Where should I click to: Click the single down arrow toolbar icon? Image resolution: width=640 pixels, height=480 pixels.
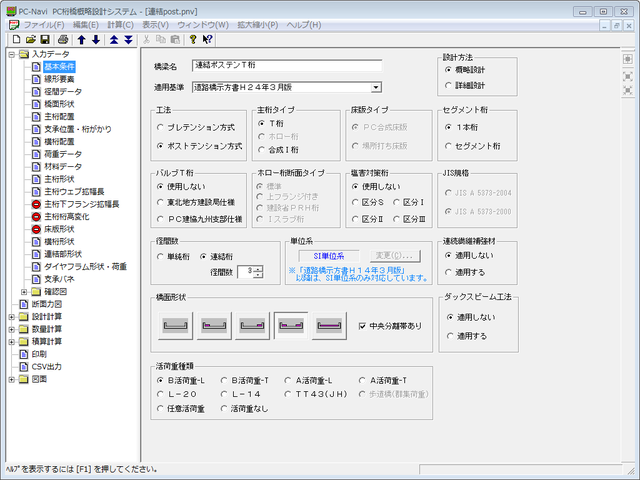pos(96,39)
